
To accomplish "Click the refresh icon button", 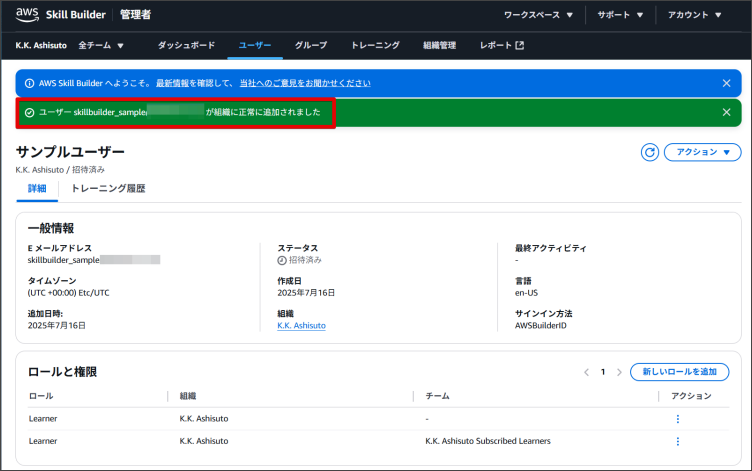I will coord(649,152).
